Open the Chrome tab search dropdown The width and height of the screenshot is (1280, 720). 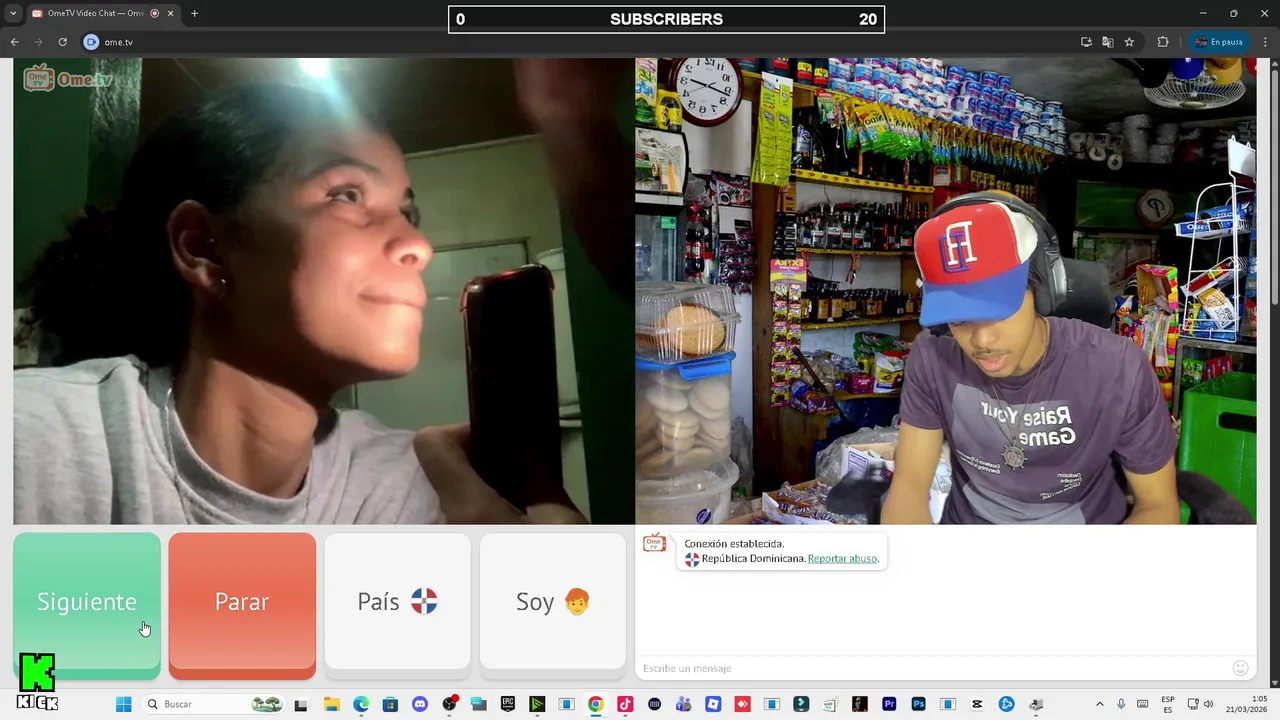tap(13, 13)
